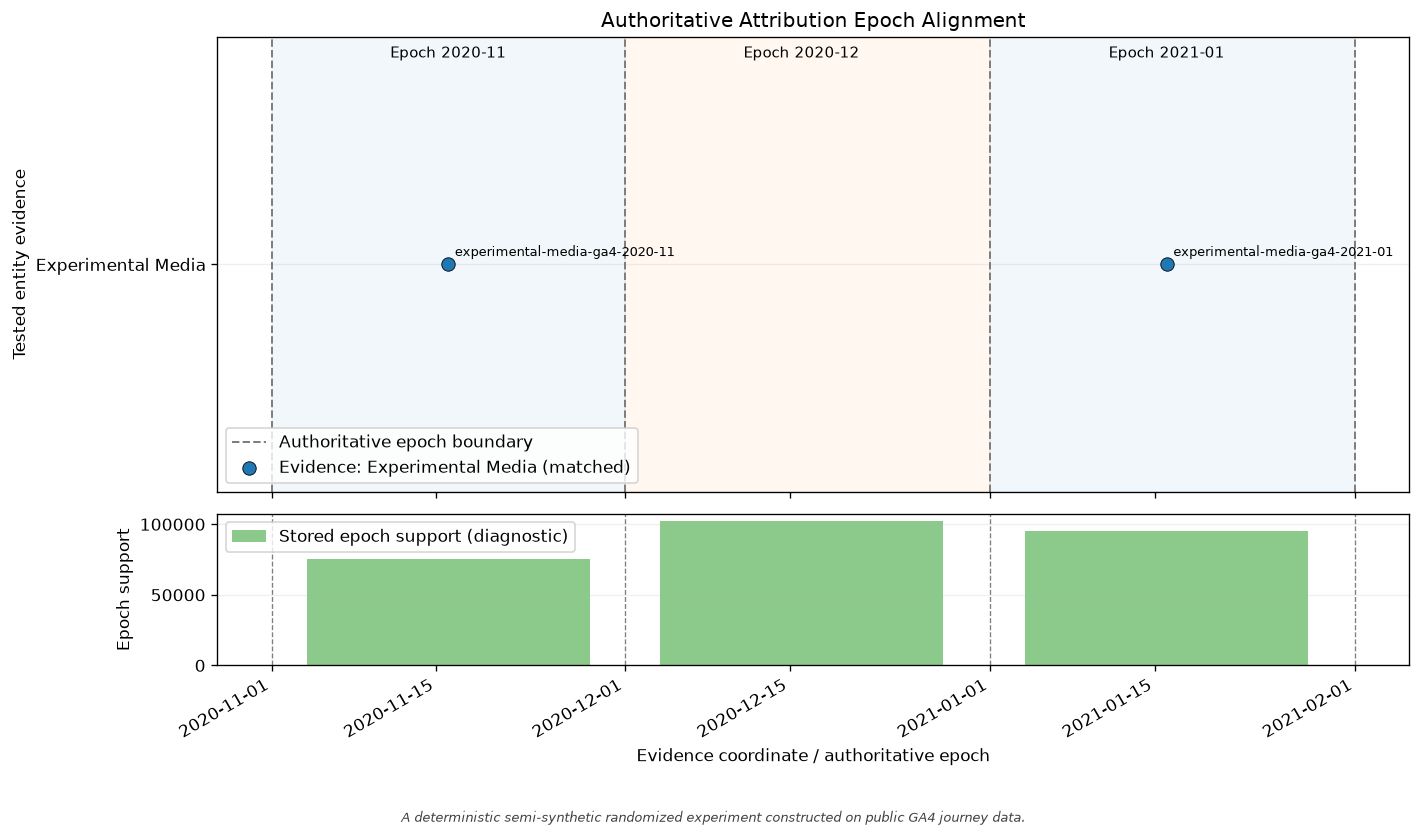The height and width of the screenshot is (837, 1421).
Task: Select the 2020-12 epoch support bar
Action: tap(801, 593)
